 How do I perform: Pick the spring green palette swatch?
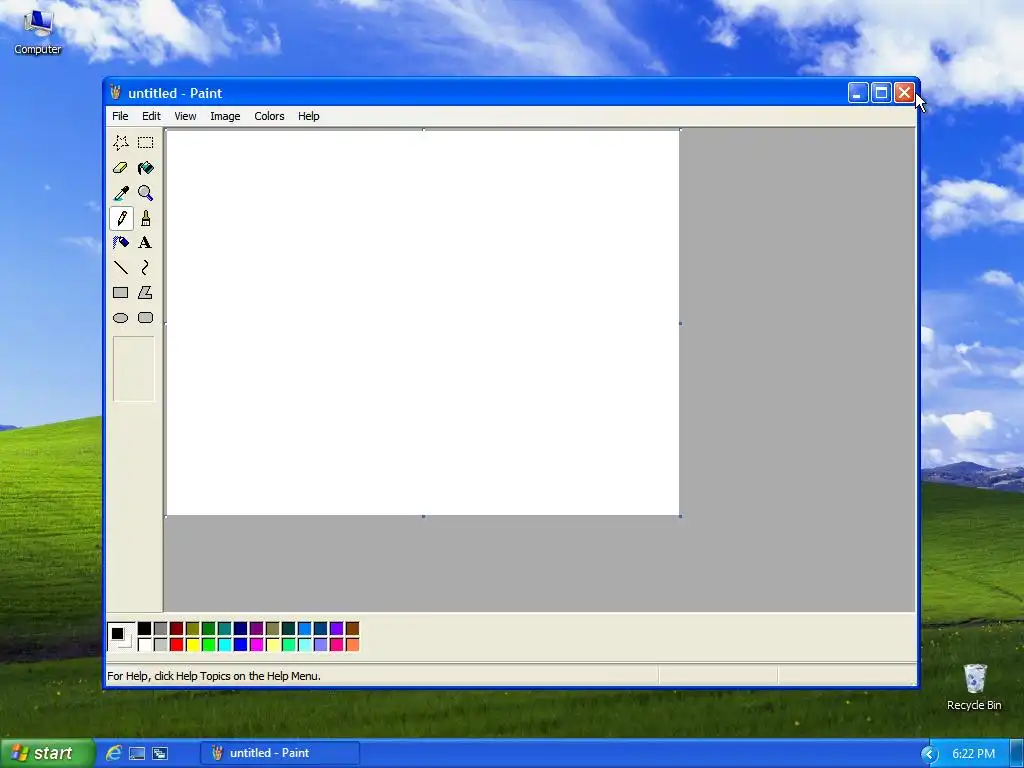coord(289,645)
